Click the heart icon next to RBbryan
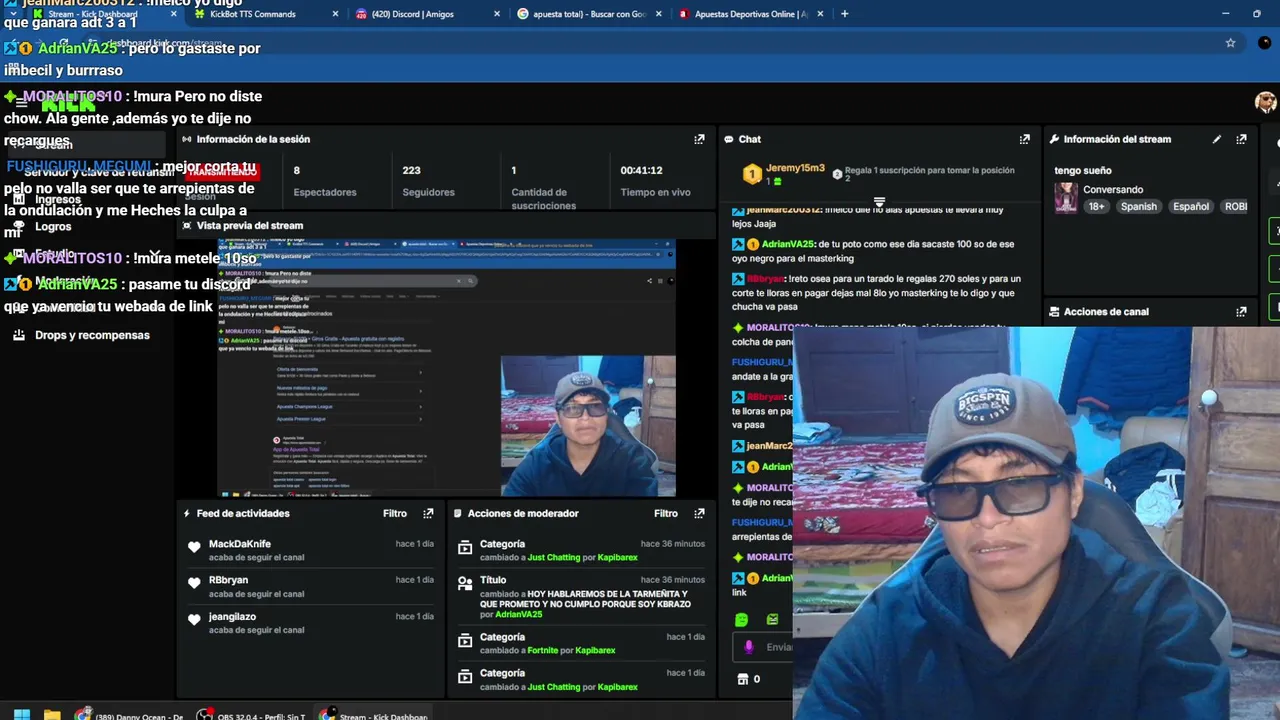1280x720 pixels. pos(194,583)
